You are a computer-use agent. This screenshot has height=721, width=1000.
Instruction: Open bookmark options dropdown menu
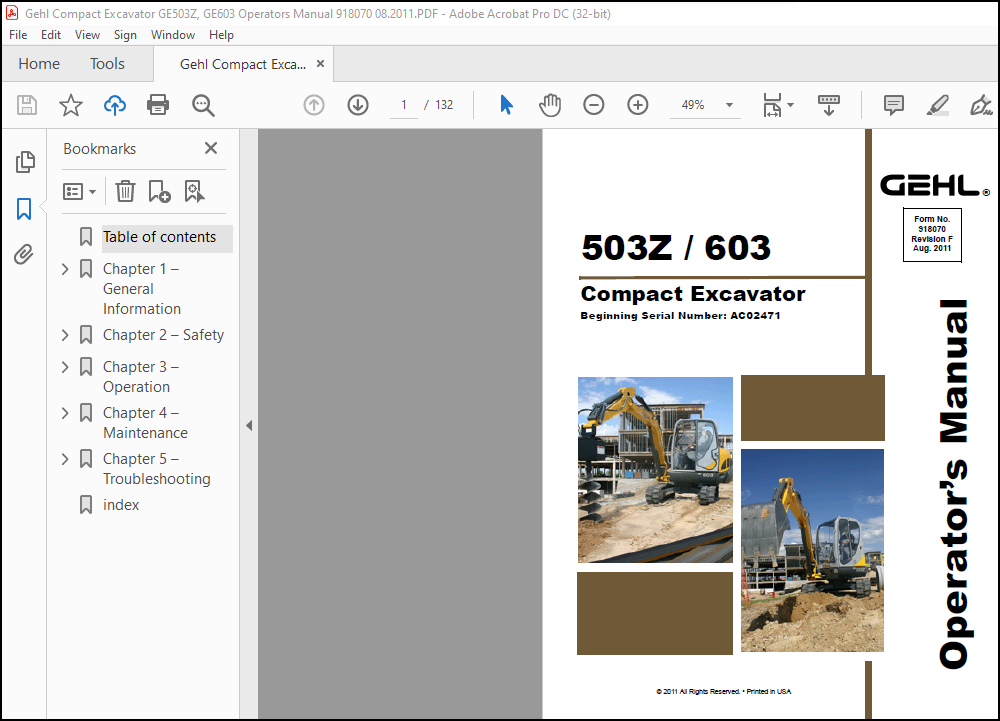pos(80,191)
